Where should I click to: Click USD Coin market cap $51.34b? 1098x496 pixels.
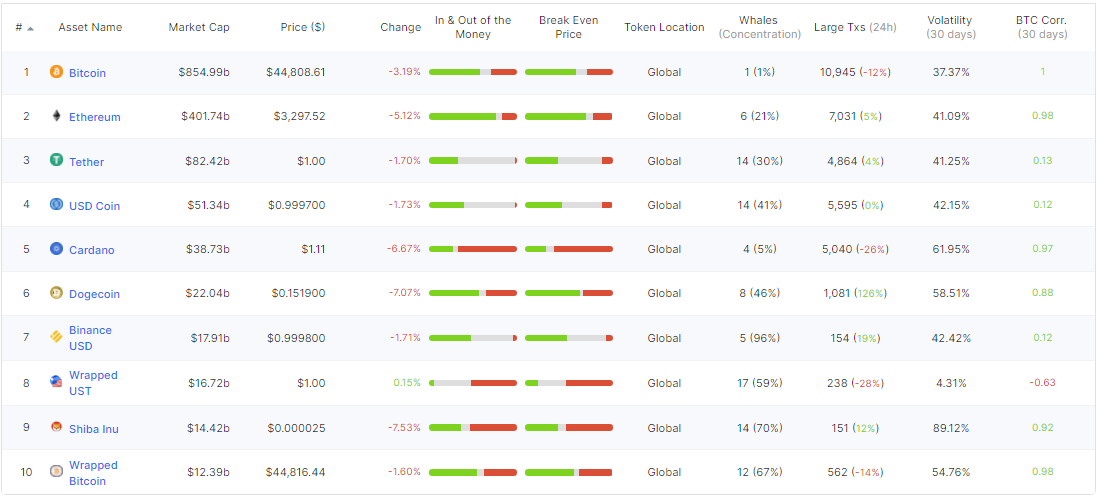click(209, 205)
